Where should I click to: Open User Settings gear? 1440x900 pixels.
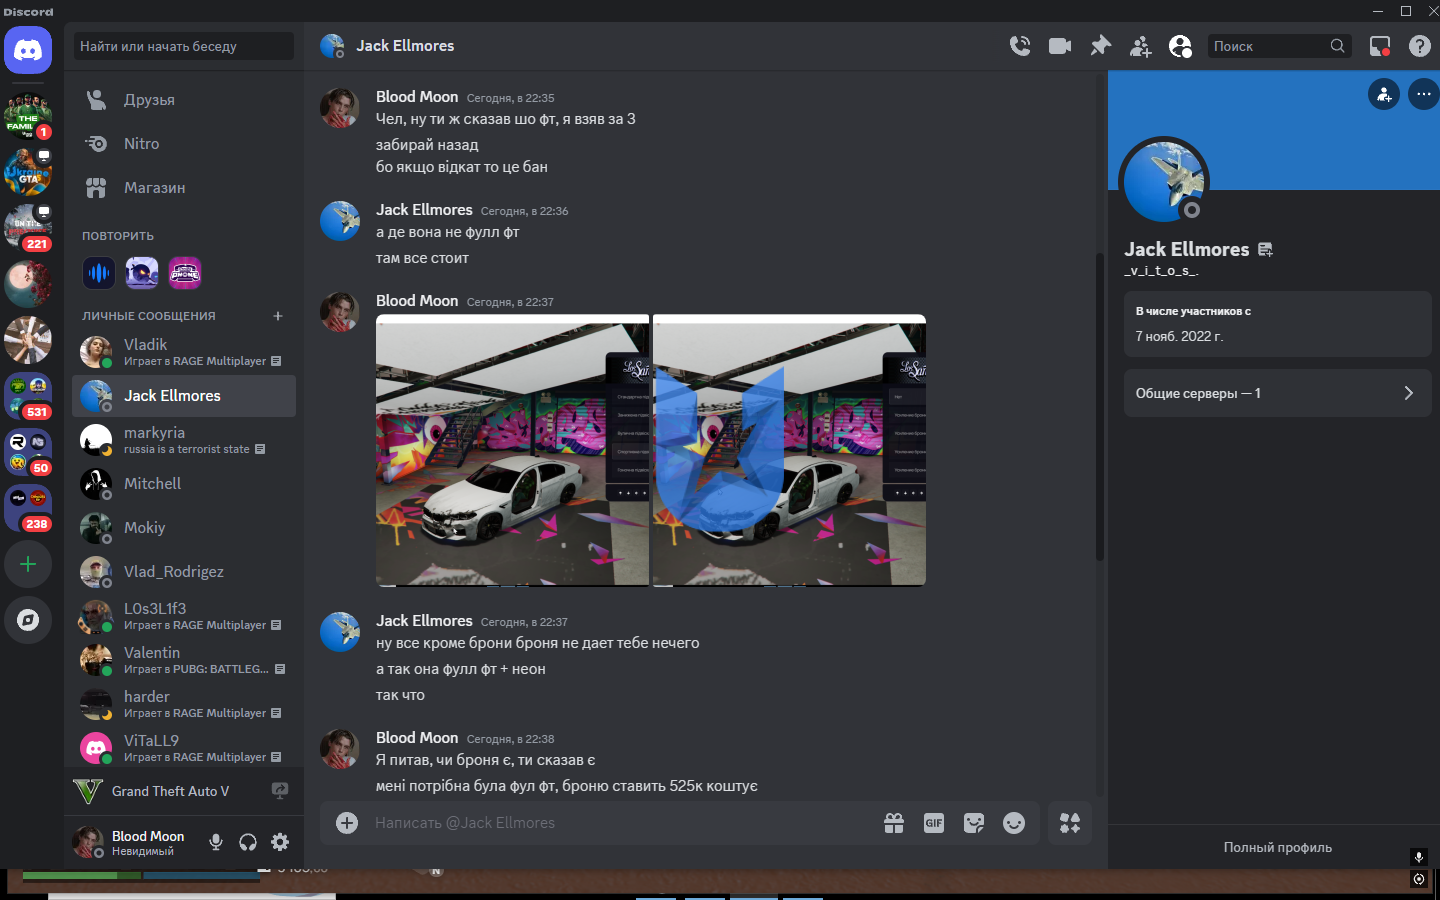point(280,842)
